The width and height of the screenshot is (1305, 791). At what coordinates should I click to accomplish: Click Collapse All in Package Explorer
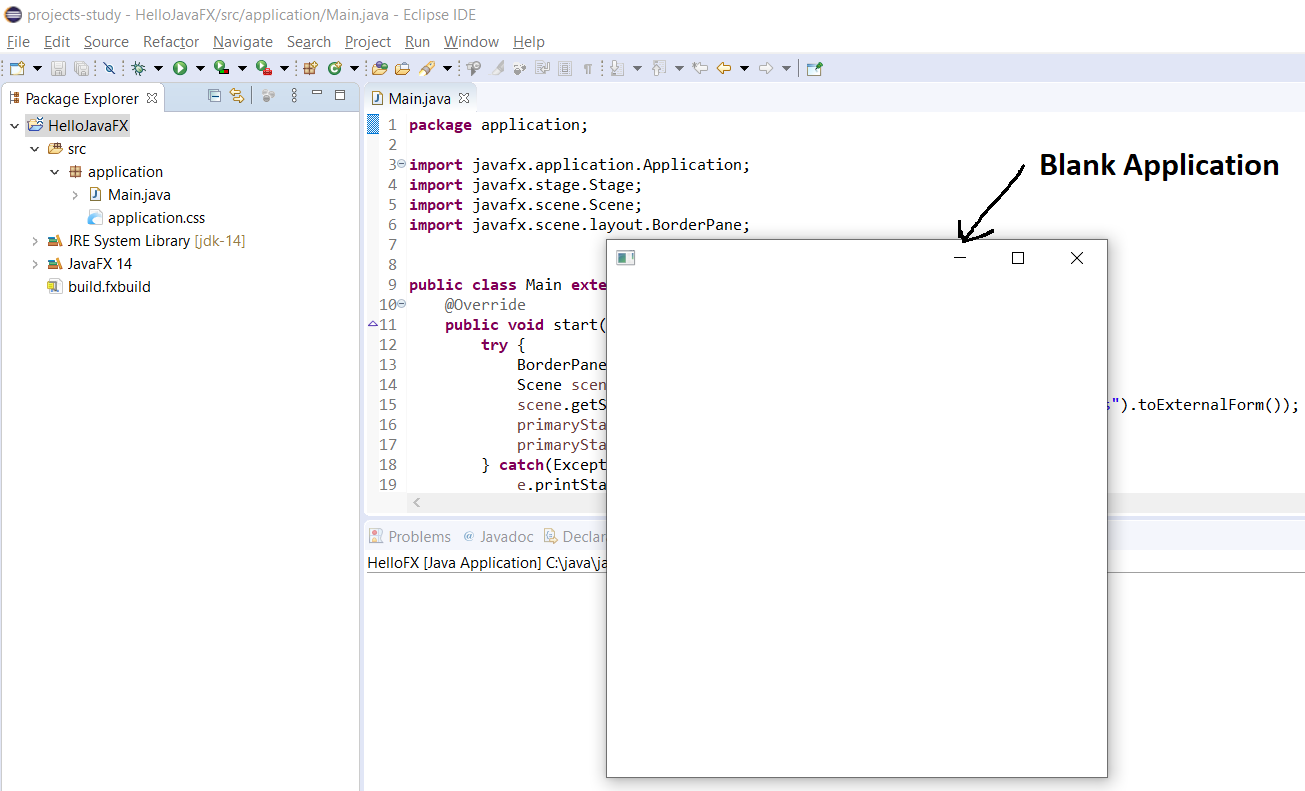[214, 96]
